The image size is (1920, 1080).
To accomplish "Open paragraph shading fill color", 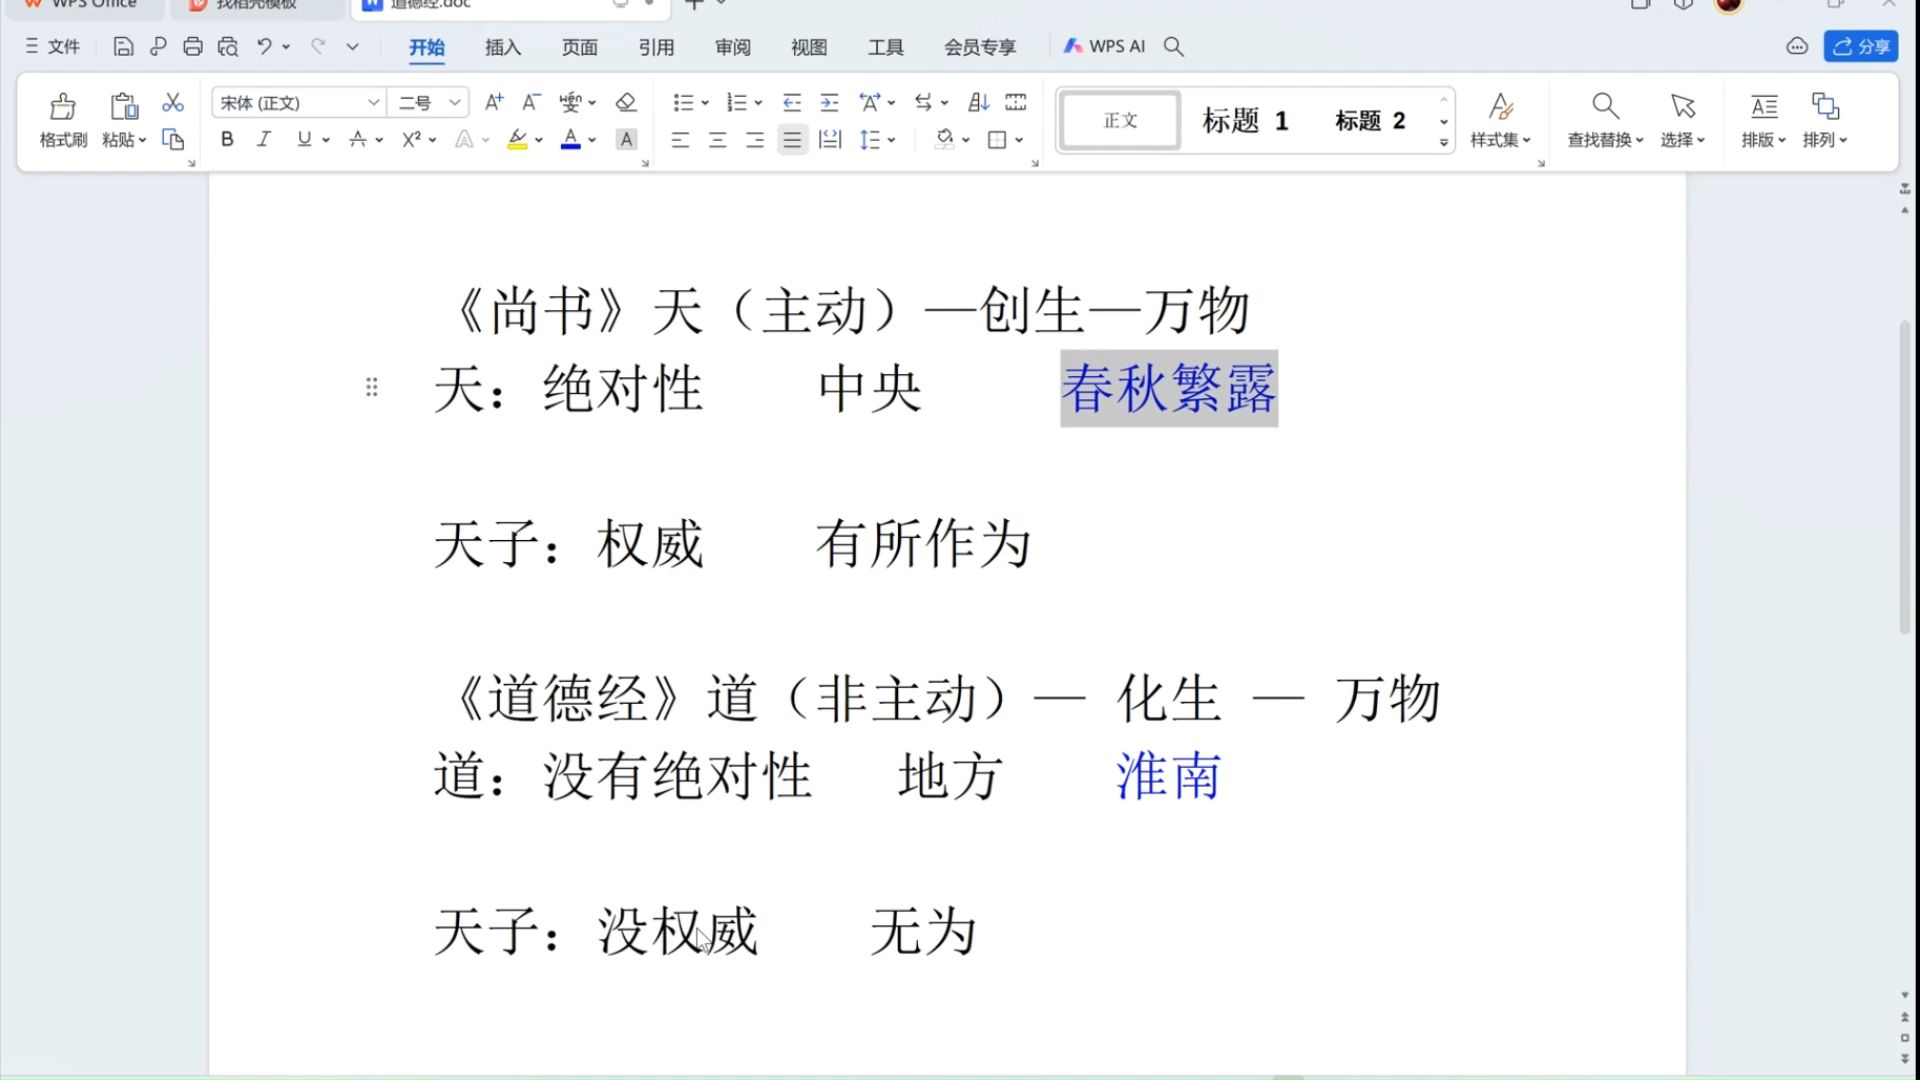I will coord(944,140).
